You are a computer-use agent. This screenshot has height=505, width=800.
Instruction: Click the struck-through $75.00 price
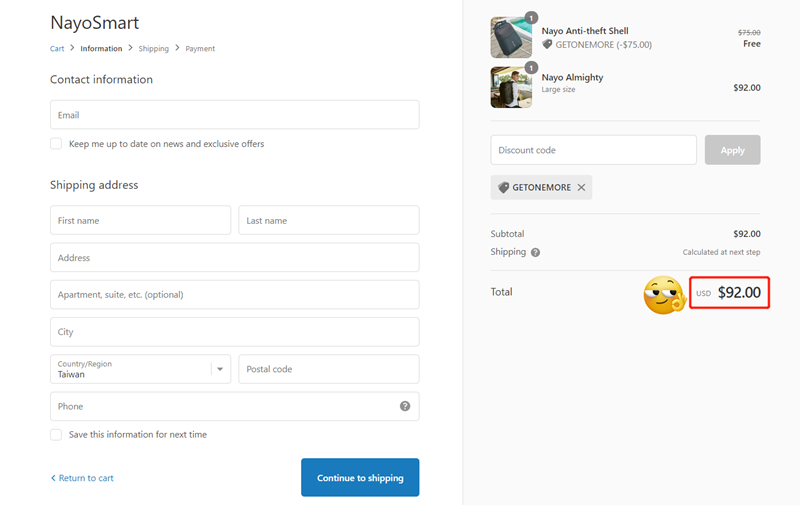point(749,32)
